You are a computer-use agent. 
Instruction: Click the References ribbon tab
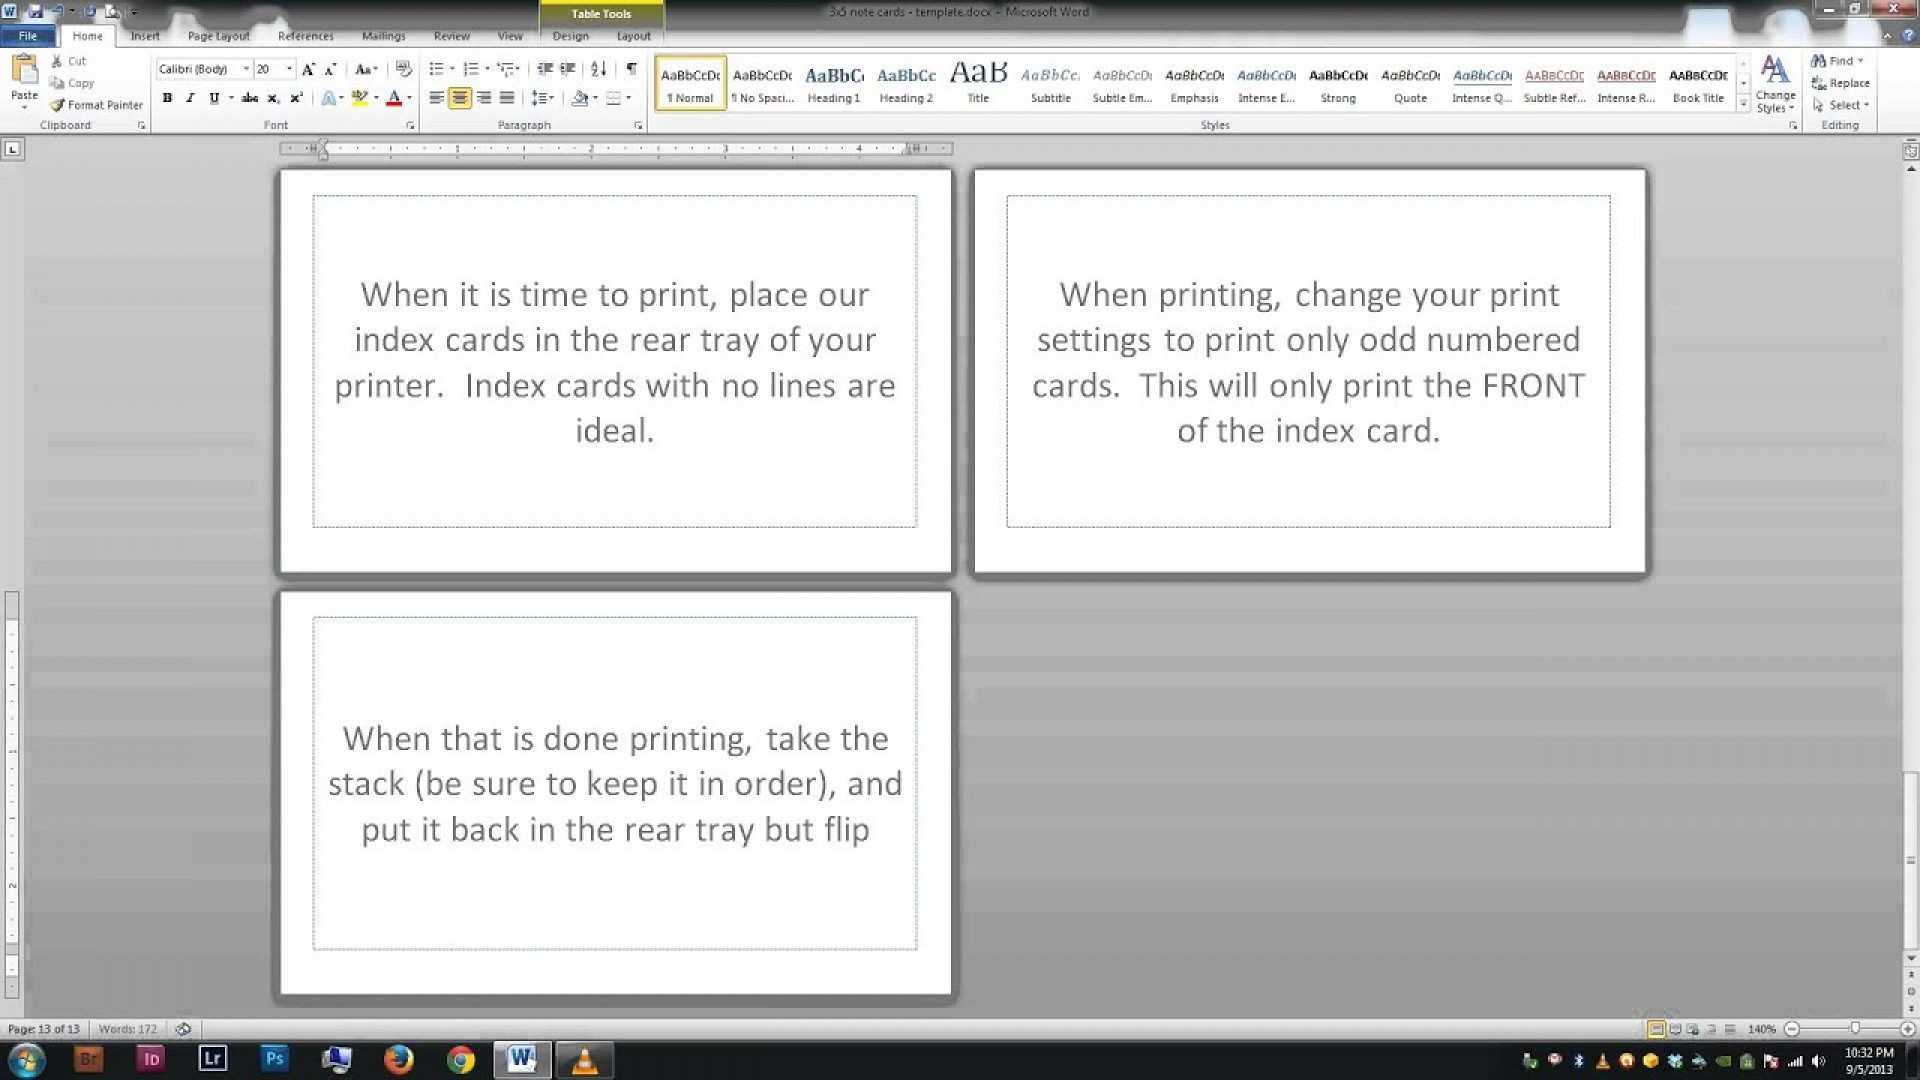pos(306,36)
